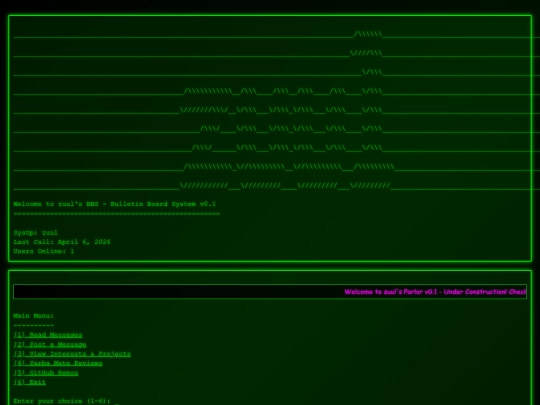Go to [4] Yerba Mate Reviews
The width and height of the screenshot is (540, 405).
58,363
